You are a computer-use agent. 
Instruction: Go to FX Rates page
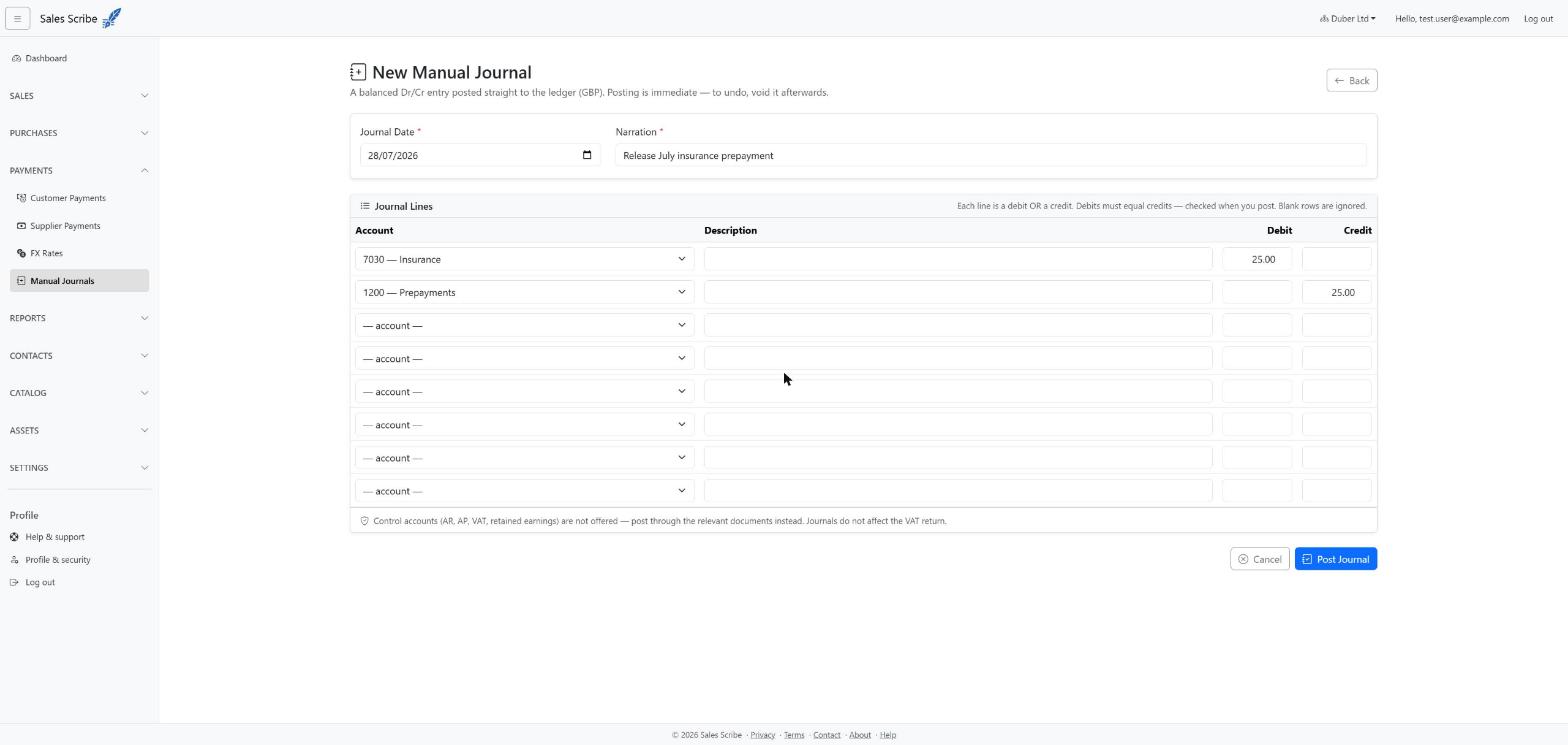(x=46, y=253)
